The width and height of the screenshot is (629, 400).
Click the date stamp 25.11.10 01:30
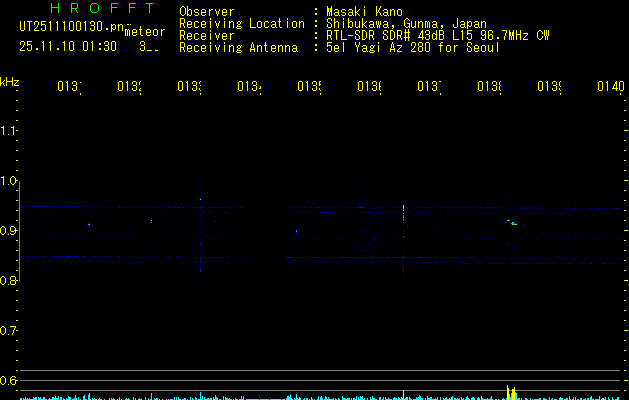click(68, 47)
